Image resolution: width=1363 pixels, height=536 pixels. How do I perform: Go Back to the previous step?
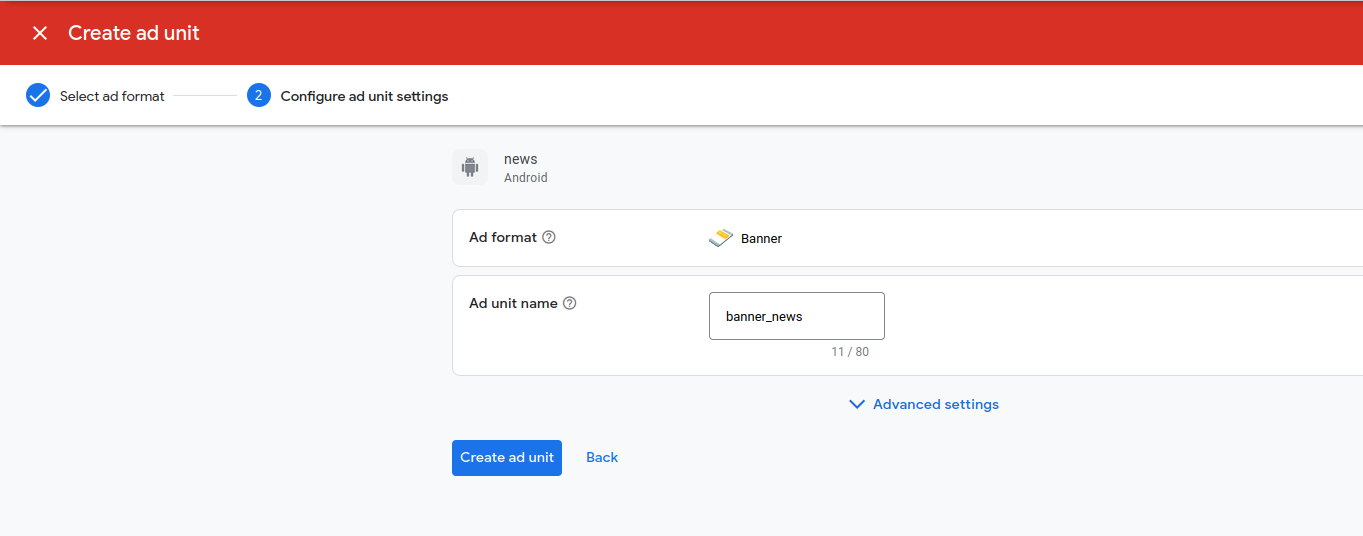point(602,457)
